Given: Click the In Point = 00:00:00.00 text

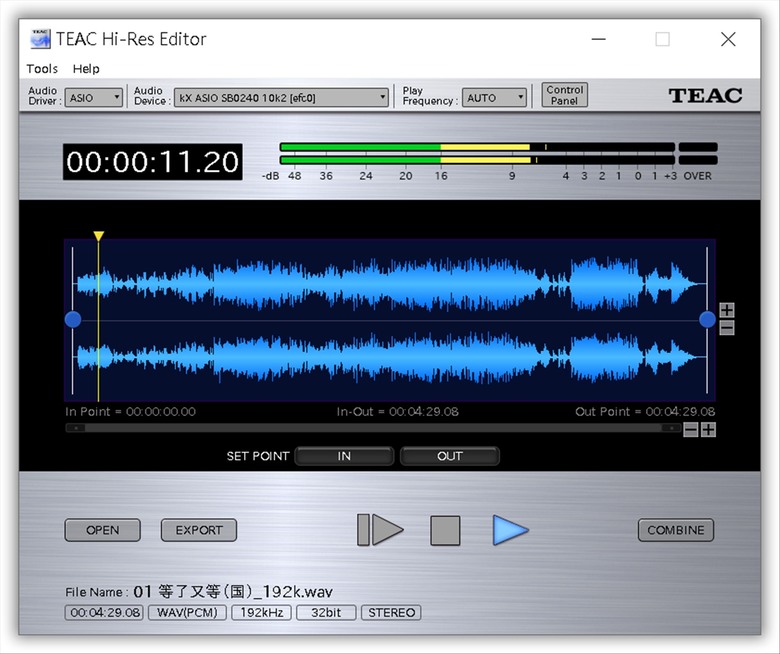Looking at the screenshot, I should coord(130,412).
